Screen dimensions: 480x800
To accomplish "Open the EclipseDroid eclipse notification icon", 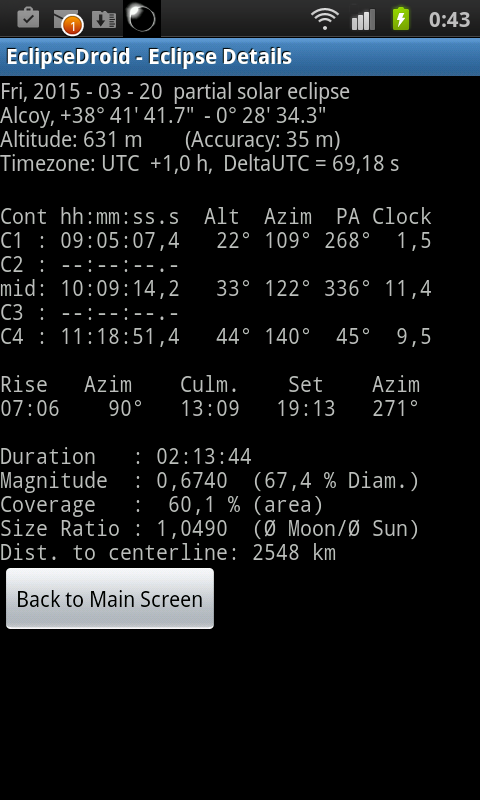I will (142, 18).
